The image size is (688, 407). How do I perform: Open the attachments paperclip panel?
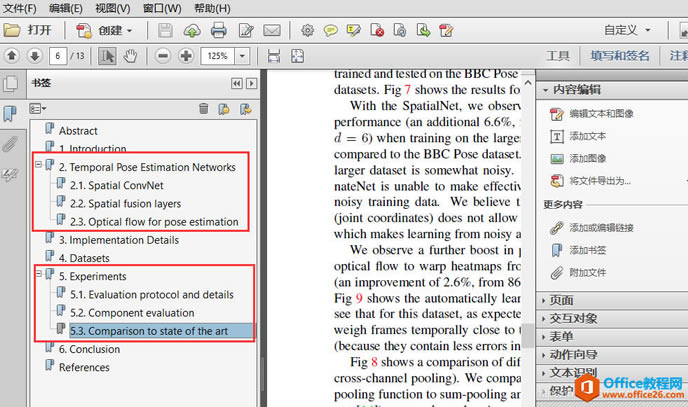pyautogui.click(x=10, y=144)
